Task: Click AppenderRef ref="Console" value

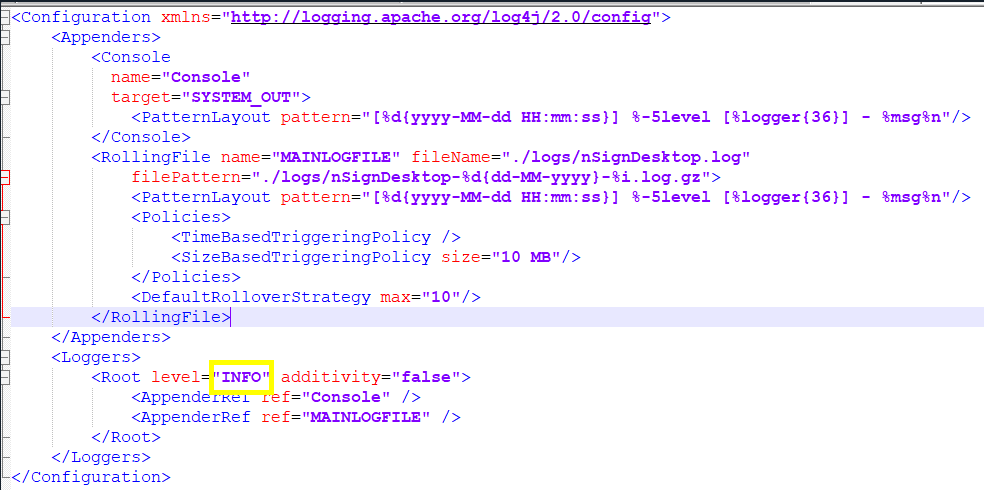Action: tap(346, 397)
